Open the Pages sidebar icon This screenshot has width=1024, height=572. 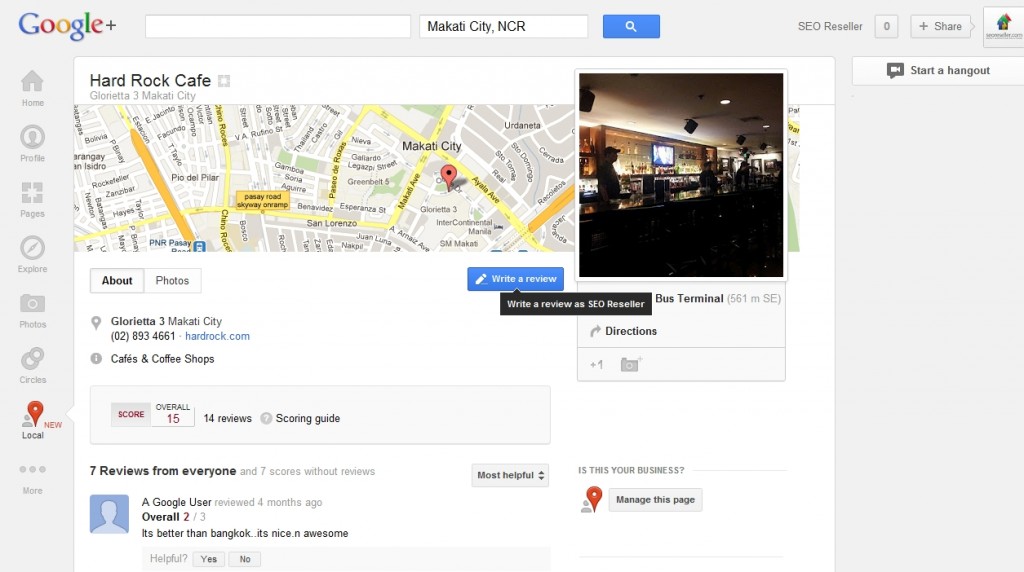click(32, 193)
